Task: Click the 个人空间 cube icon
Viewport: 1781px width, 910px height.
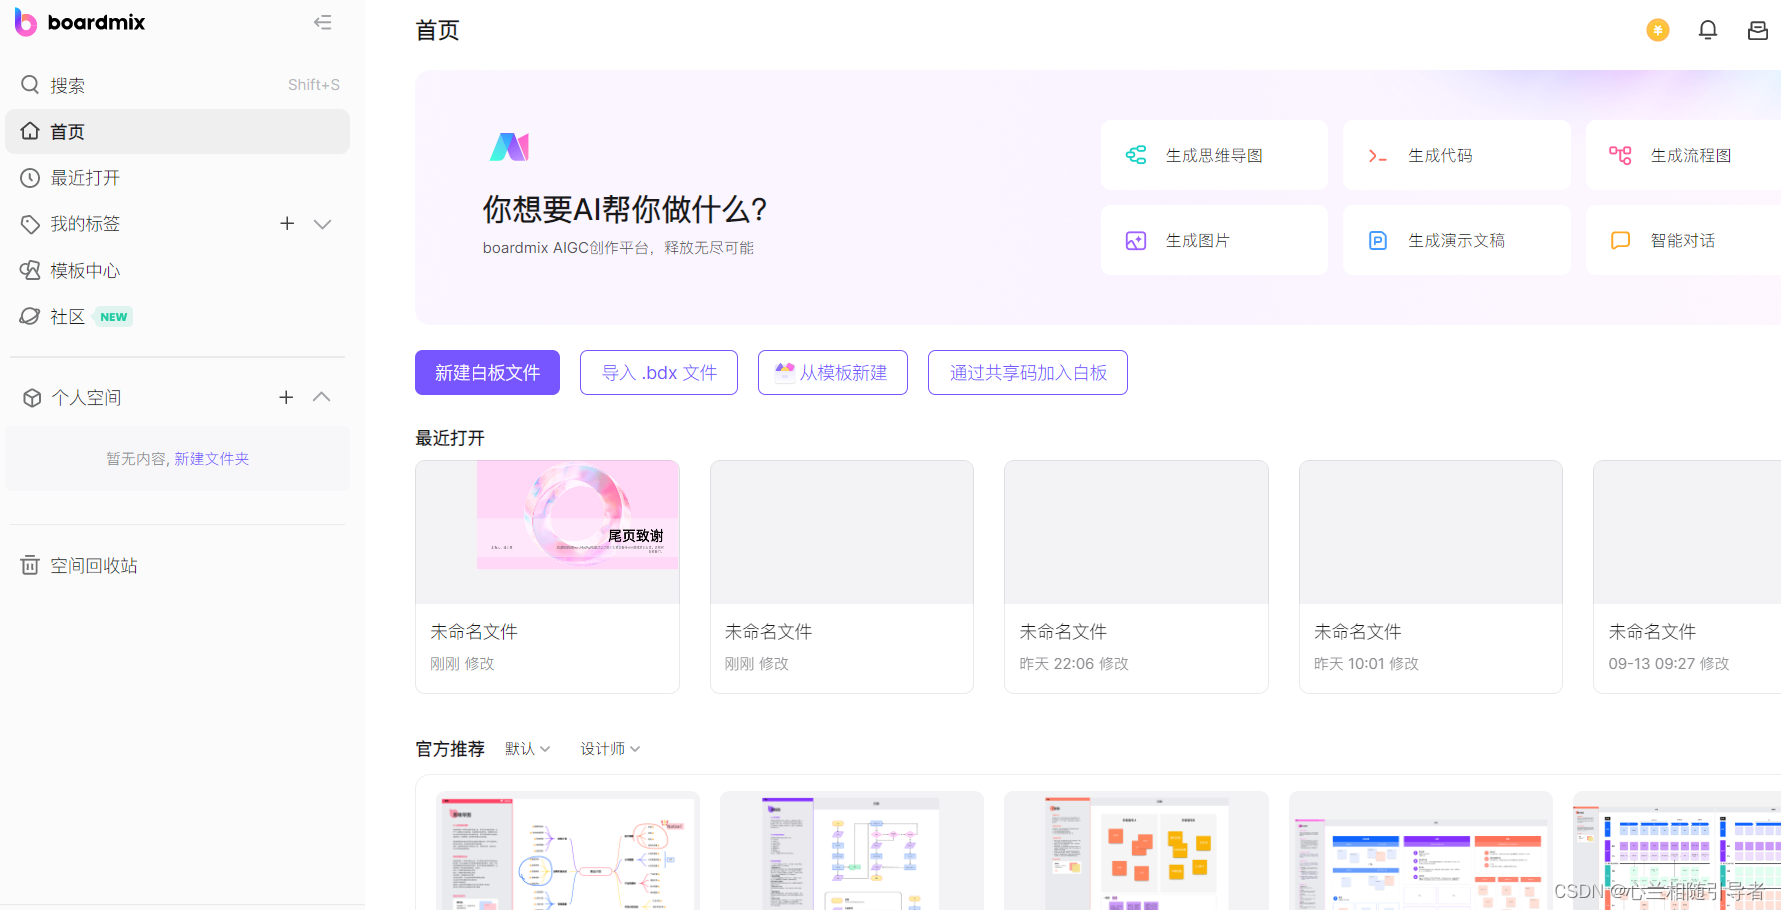Action: pyautogui.click(x=32, y=398)
